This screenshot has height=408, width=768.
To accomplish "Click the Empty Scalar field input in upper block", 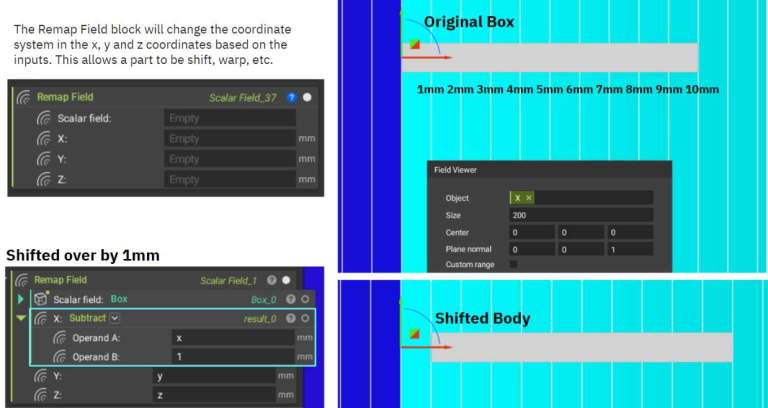I will (230, 118).
